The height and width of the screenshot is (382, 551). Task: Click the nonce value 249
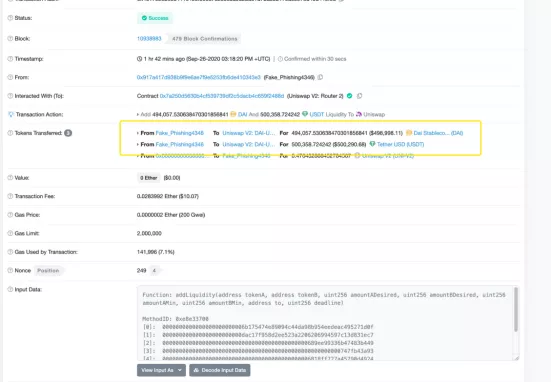[x=141, y=271]
